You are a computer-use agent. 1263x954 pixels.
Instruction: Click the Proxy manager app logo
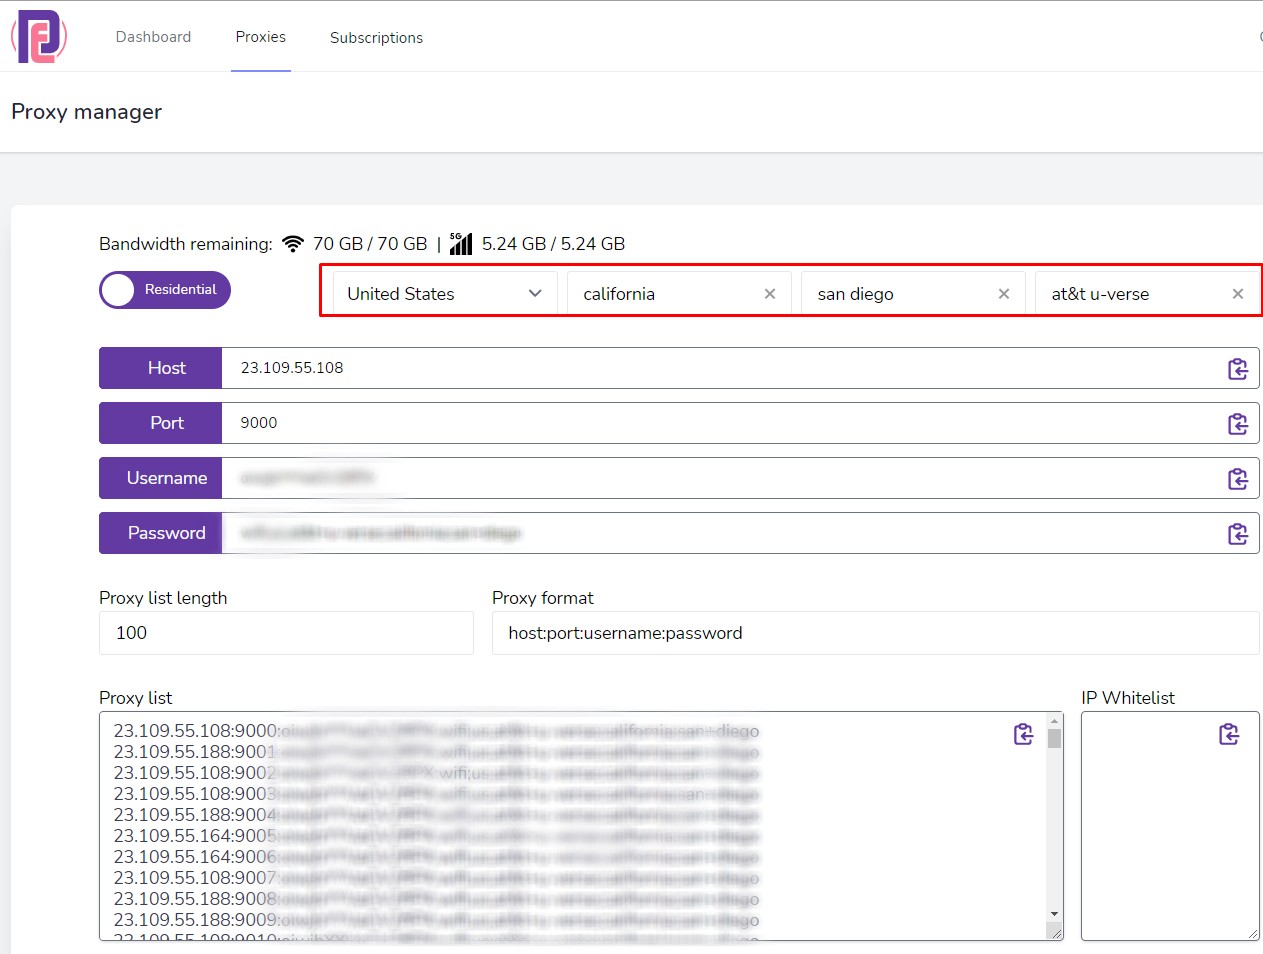[40, 36]
